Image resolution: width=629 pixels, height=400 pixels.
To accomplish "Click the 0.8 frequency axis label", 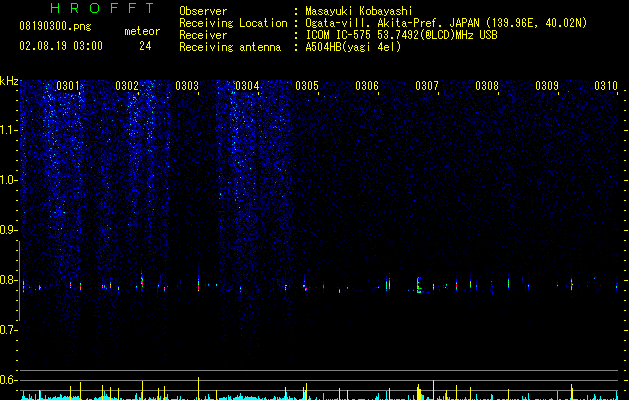I will pos(8,280).
